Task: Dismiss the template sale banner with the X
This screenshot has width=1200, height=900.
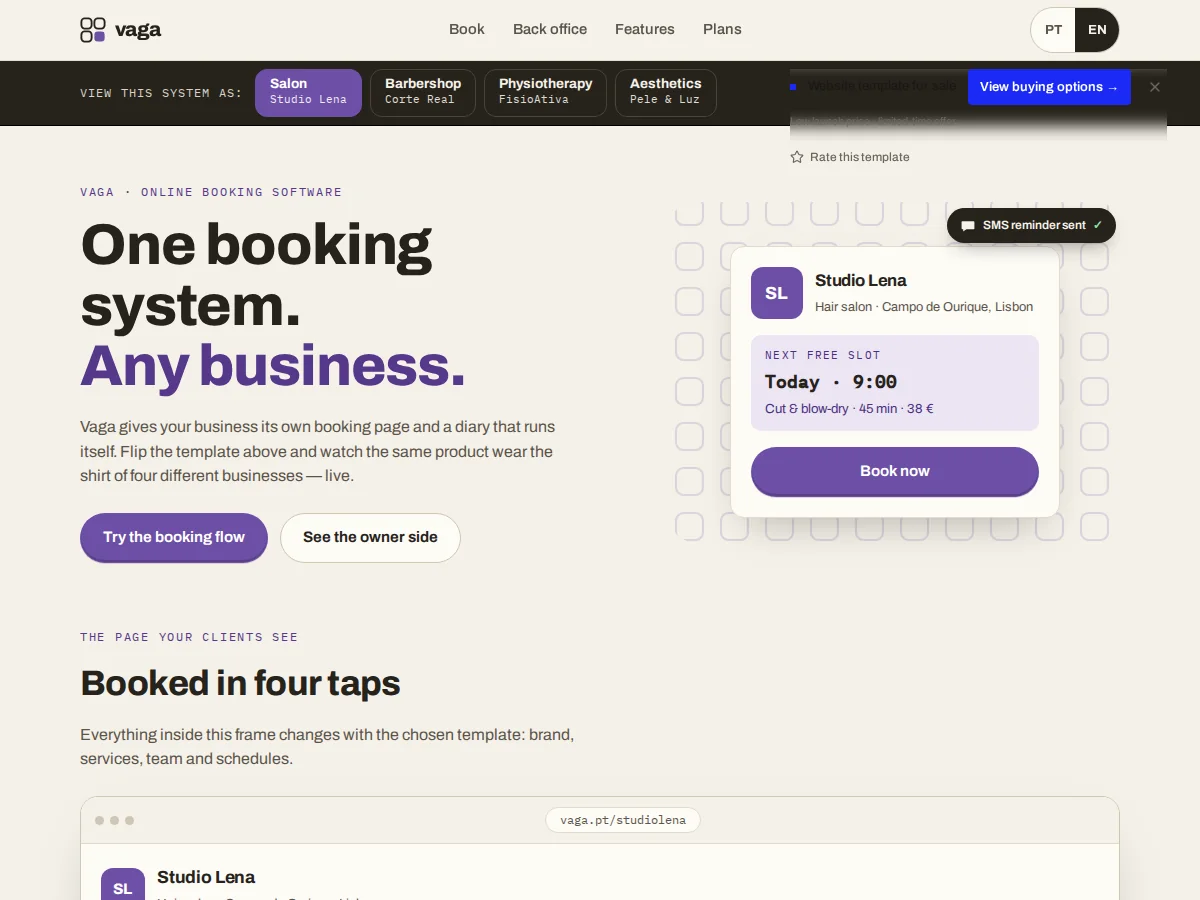Action: click(1155, 87)
